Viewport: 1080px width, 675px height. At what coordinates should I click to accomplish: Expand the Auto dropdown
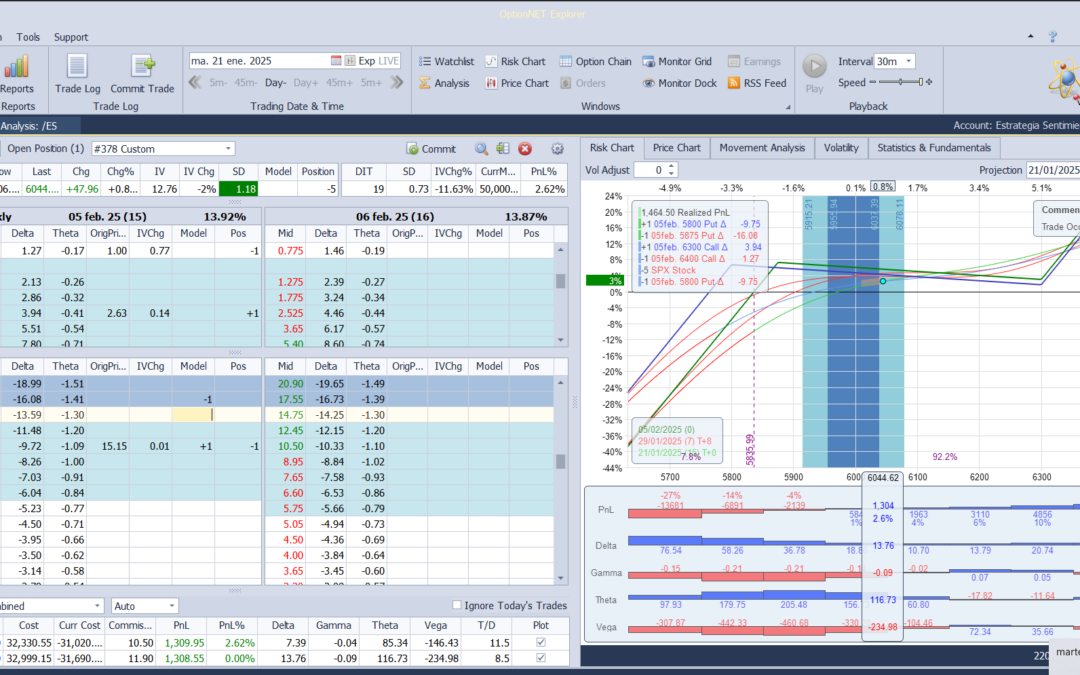(x=172, y=606)
